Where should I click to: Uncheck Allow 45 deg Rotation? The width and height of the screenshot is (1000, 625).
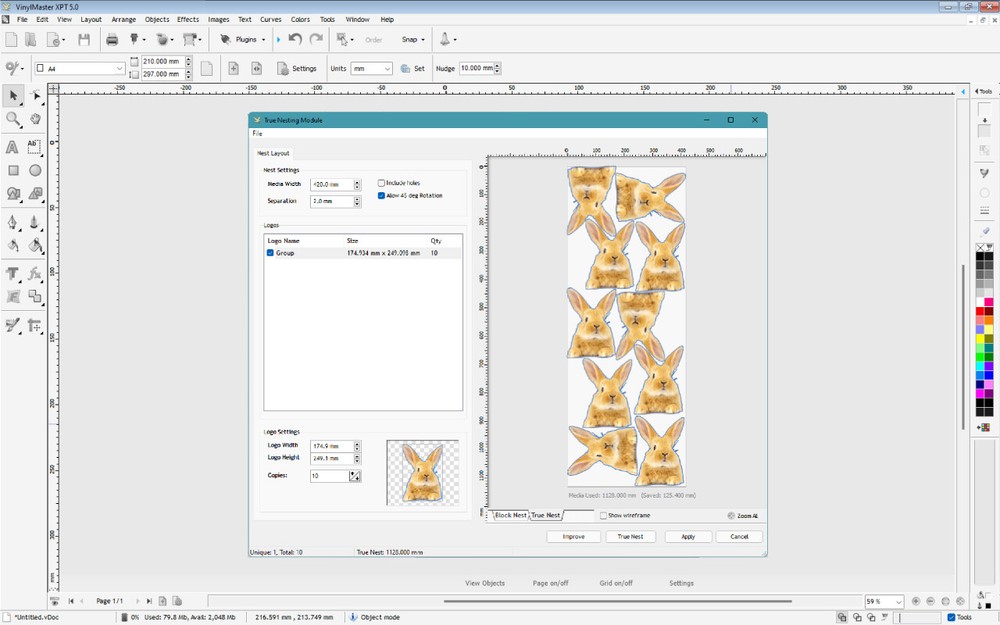383,197
